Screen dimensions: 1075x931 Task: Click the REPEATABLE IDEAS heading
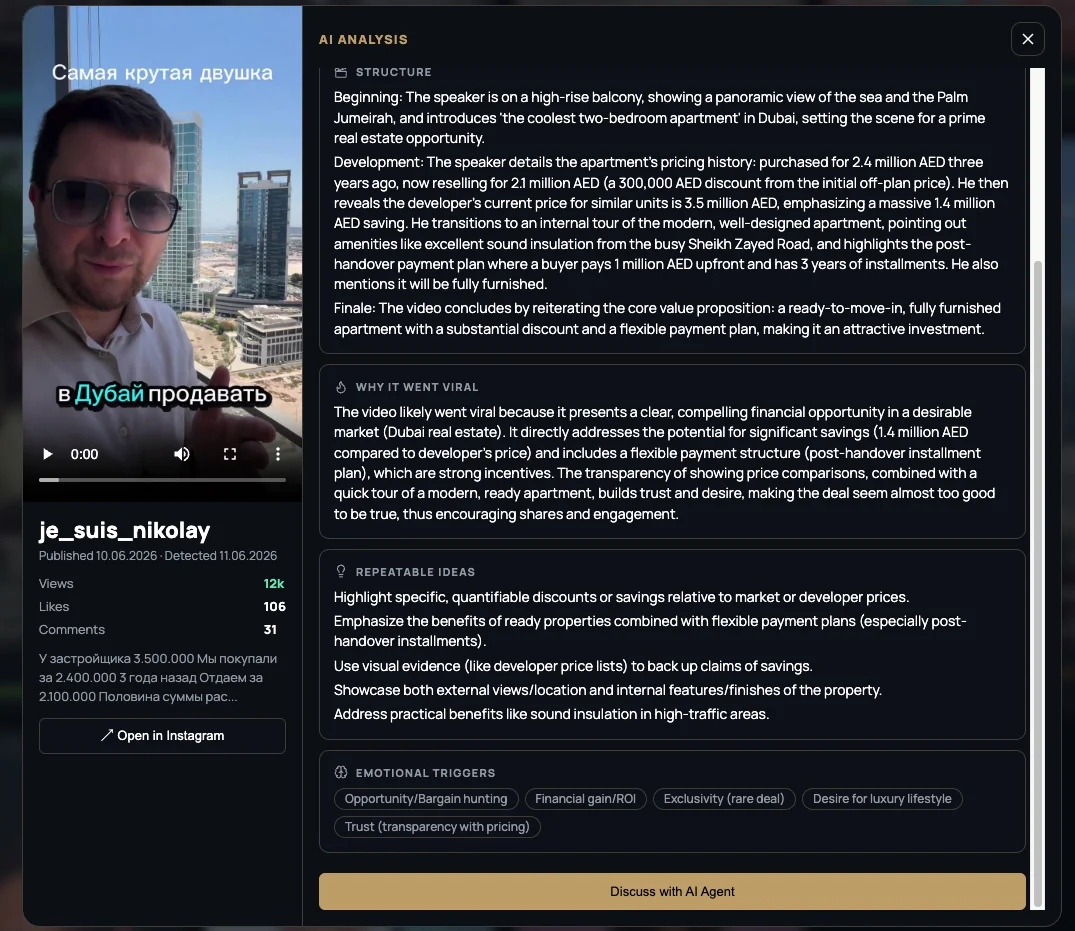point(415,572)
